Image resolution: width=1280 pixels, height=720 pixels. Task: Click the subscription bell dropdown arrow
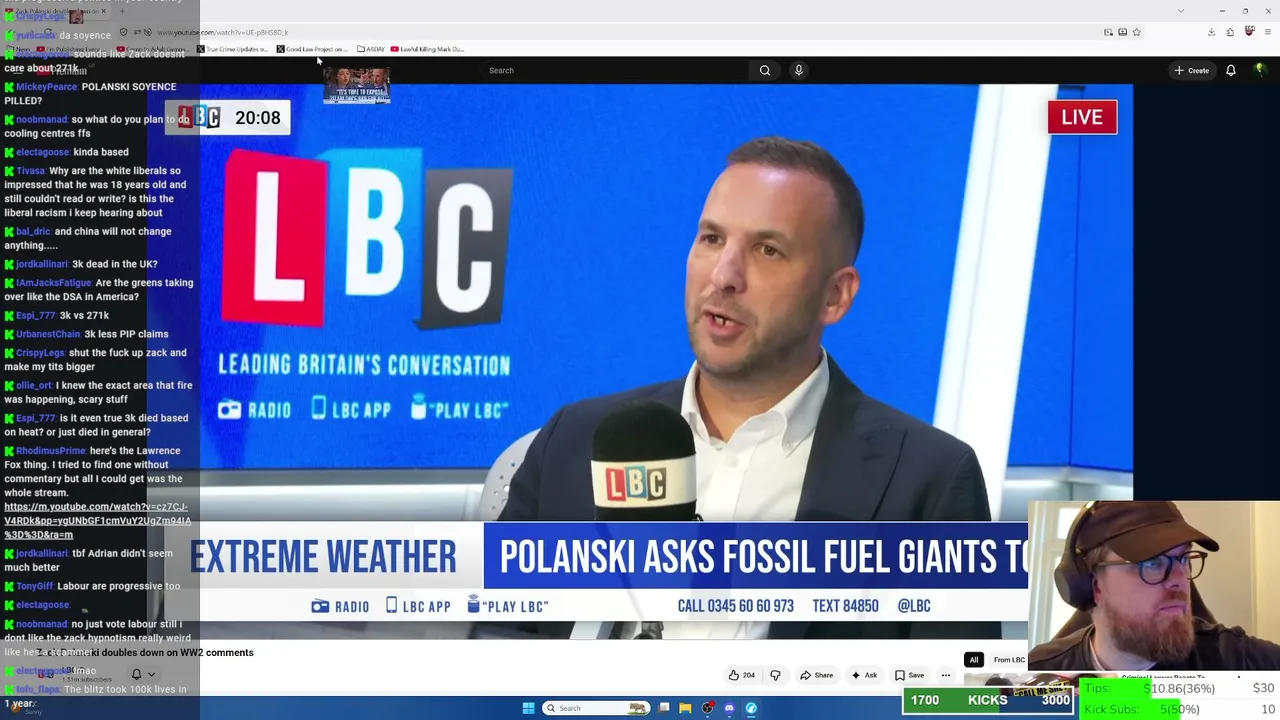[x=151, y=675]
